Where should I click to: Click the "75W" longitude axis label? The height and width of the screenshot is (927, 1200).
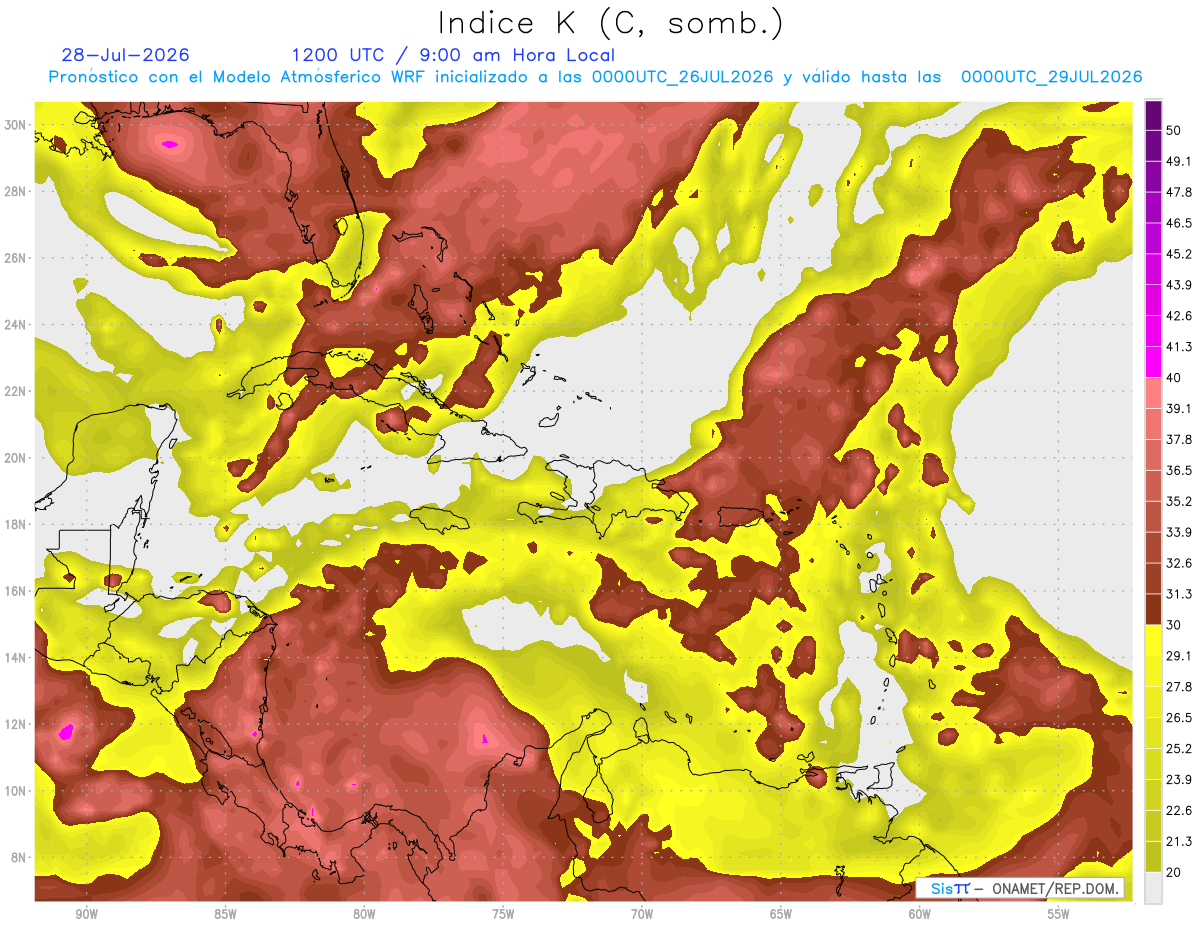coord(503,914)
